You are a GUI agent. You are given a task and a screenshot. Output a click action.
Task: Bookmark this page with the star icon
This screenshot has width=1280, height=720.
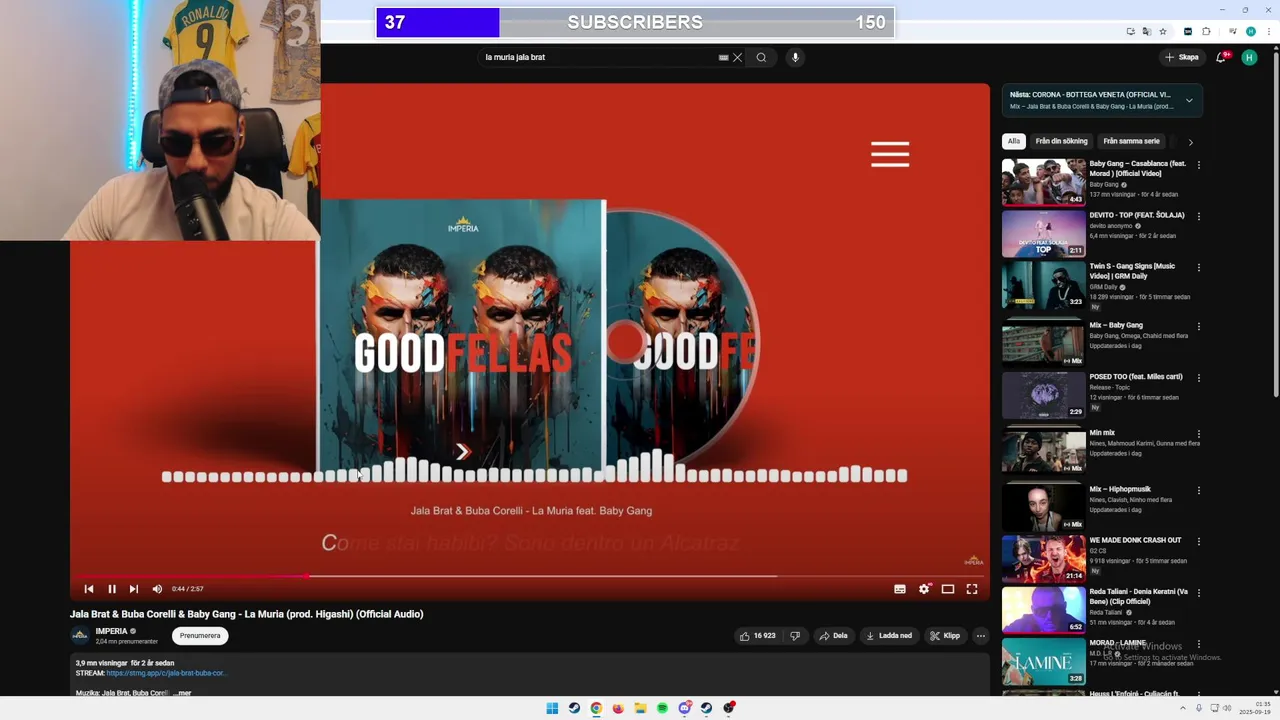[x=1163, y=31]
